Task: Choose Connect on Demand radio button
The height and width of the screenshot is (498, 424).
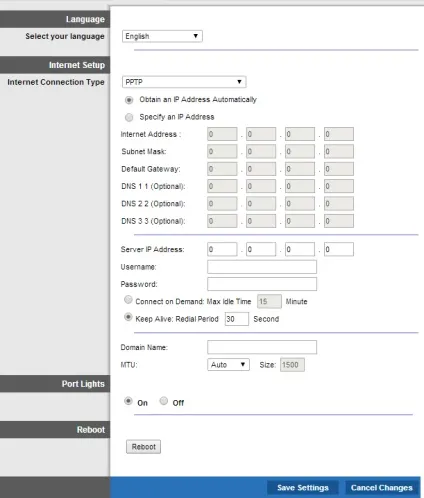Action: pyautogui.click(x=128, y=300)
